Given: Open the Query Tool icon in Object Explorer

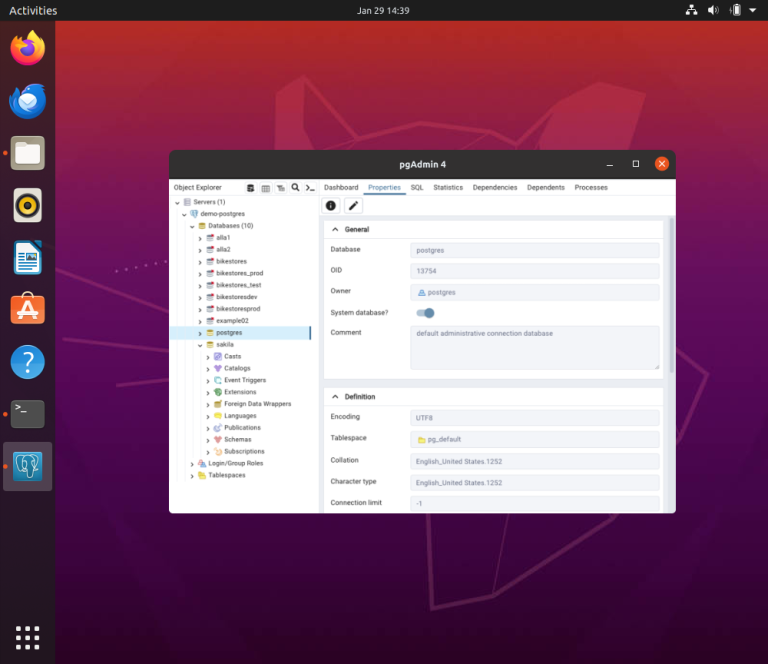Looking at the screenshot, I should point(250,188).
